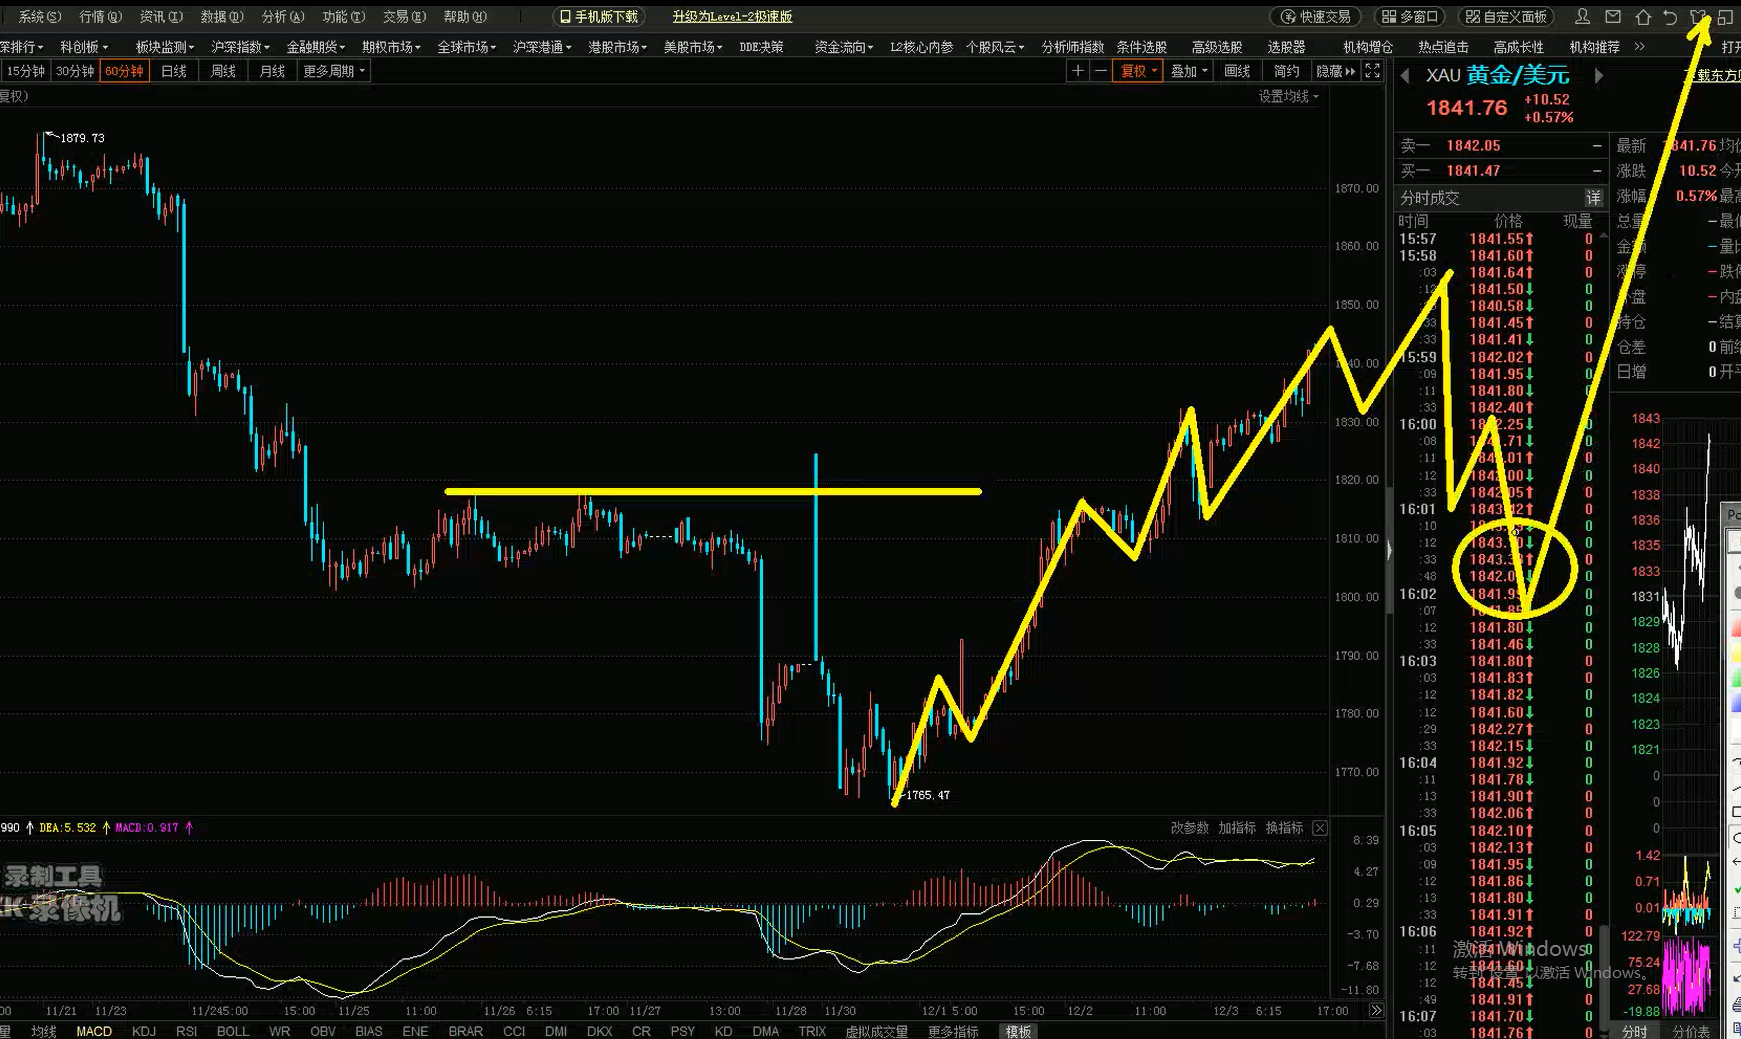Open the mail message icon
Viewport: 1741px width, 1039px height.
click(x=1613, y=17)
